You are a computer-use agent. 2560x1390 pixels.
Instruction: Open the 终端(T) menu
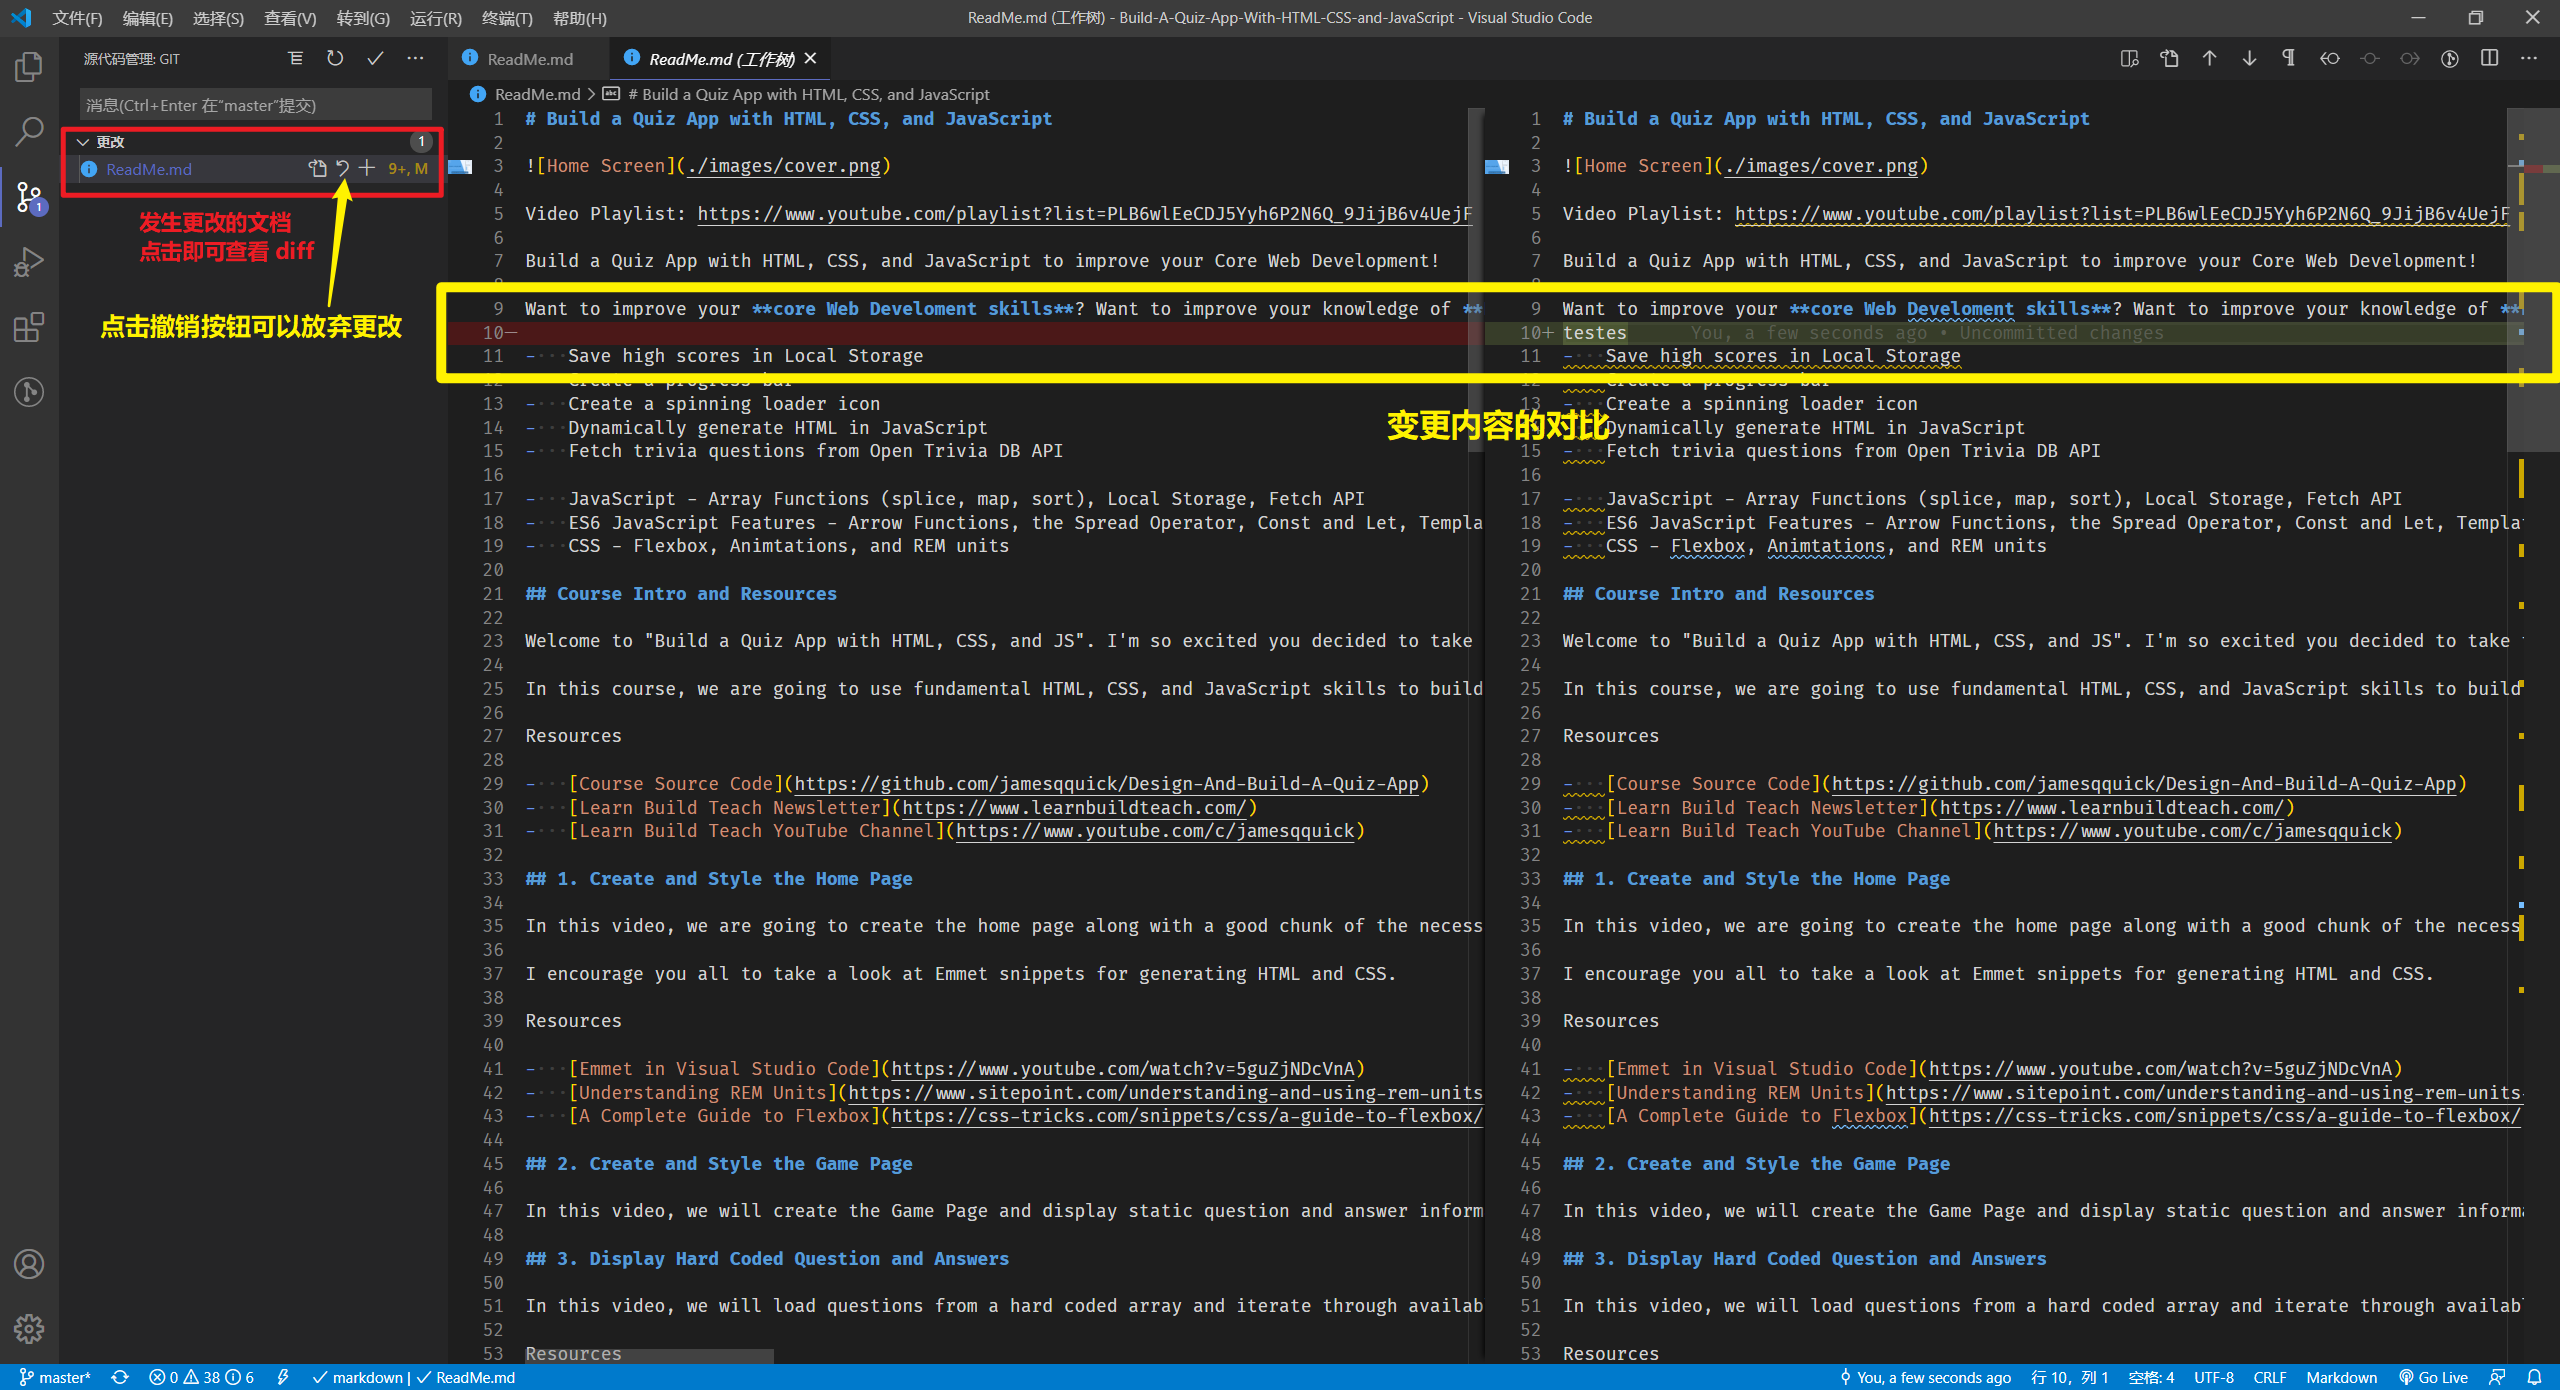[507, 18]
